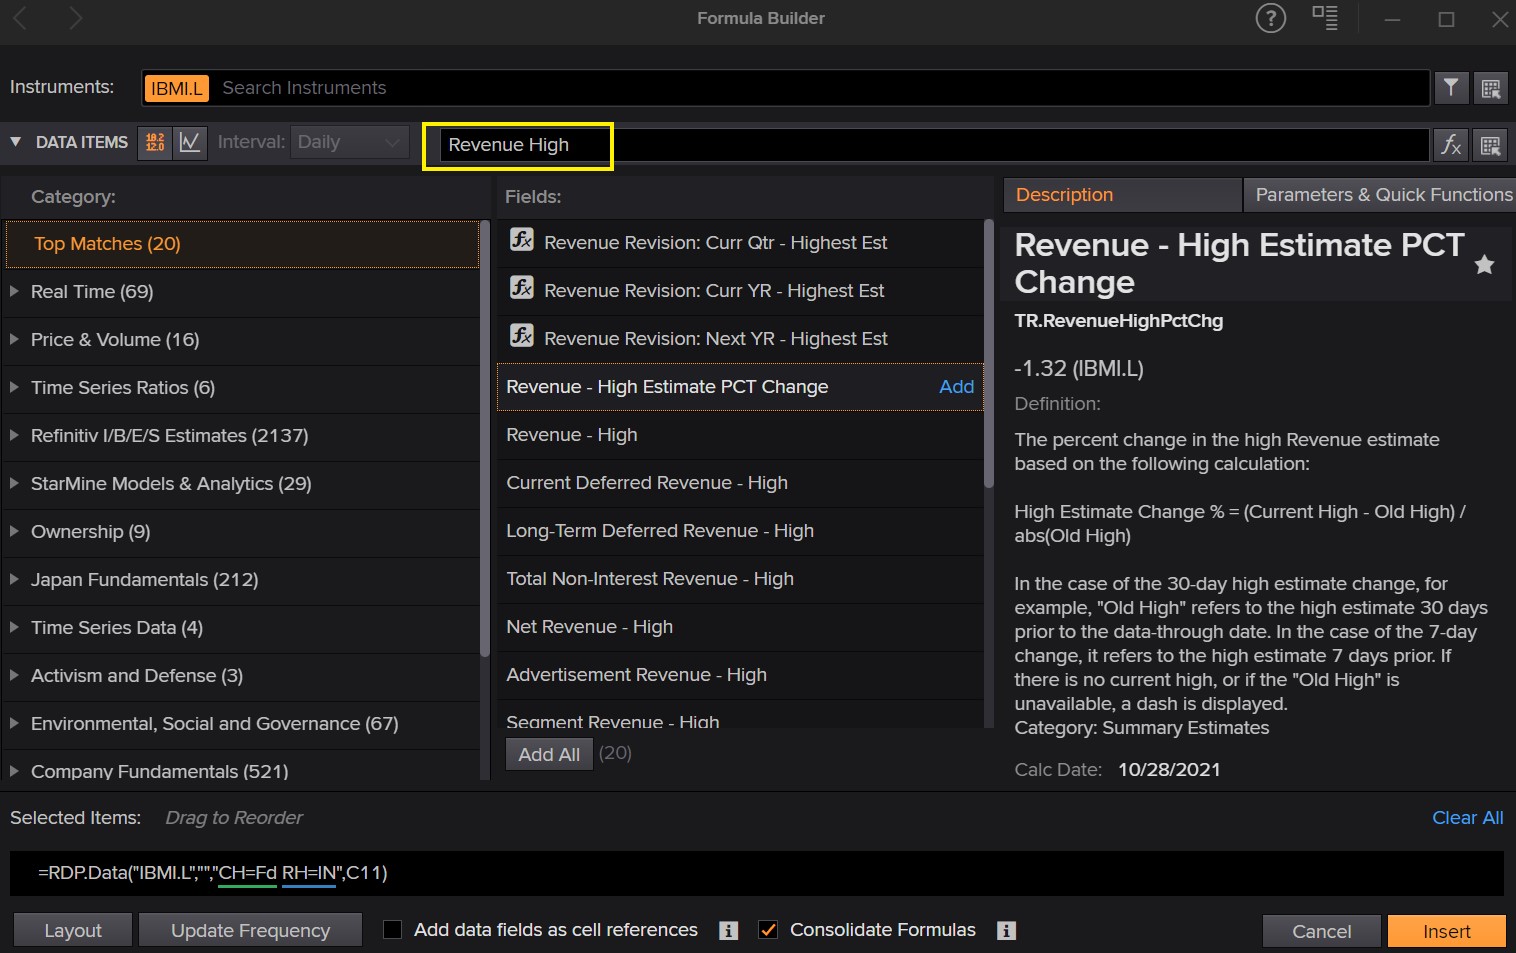This screenshot has height=953, width=1516.
Task: Open Update Frequency settings
Action: pyautogui.click(x=250, y=931)
